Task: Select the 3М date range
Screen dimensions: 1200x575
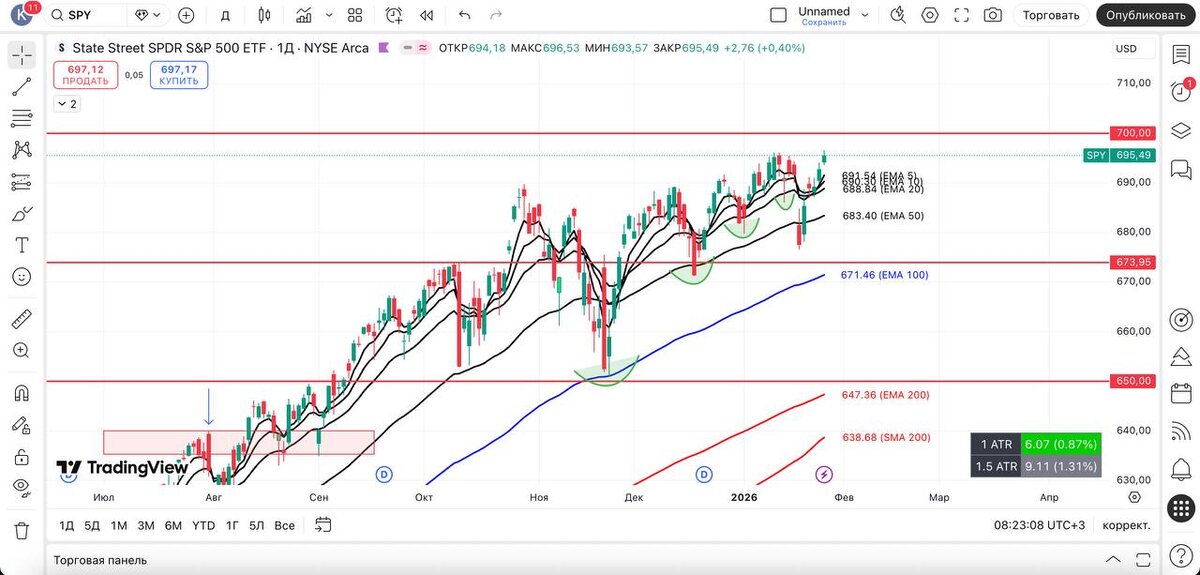Action: click(x=146, y=525)
